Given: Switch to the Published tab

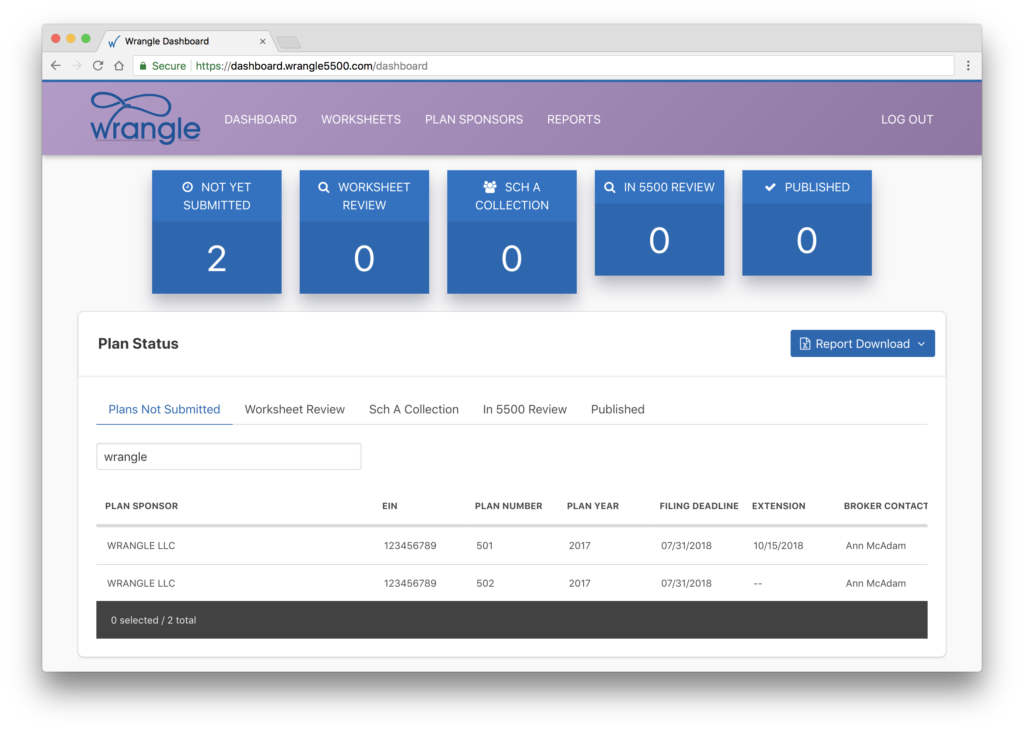Looking at the screenshot, I should click(617, 409).
